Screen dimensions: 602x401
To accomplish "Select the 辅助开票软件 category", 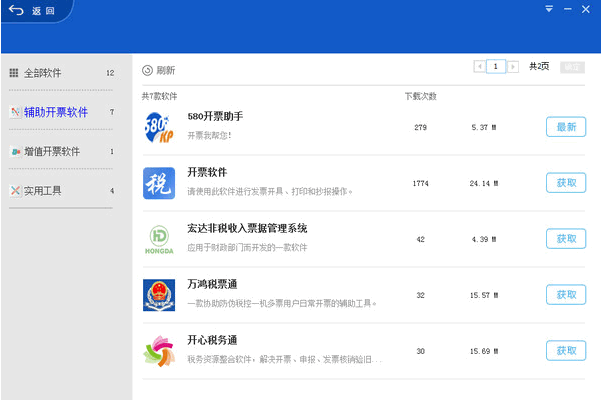I will tap(61, 112).
